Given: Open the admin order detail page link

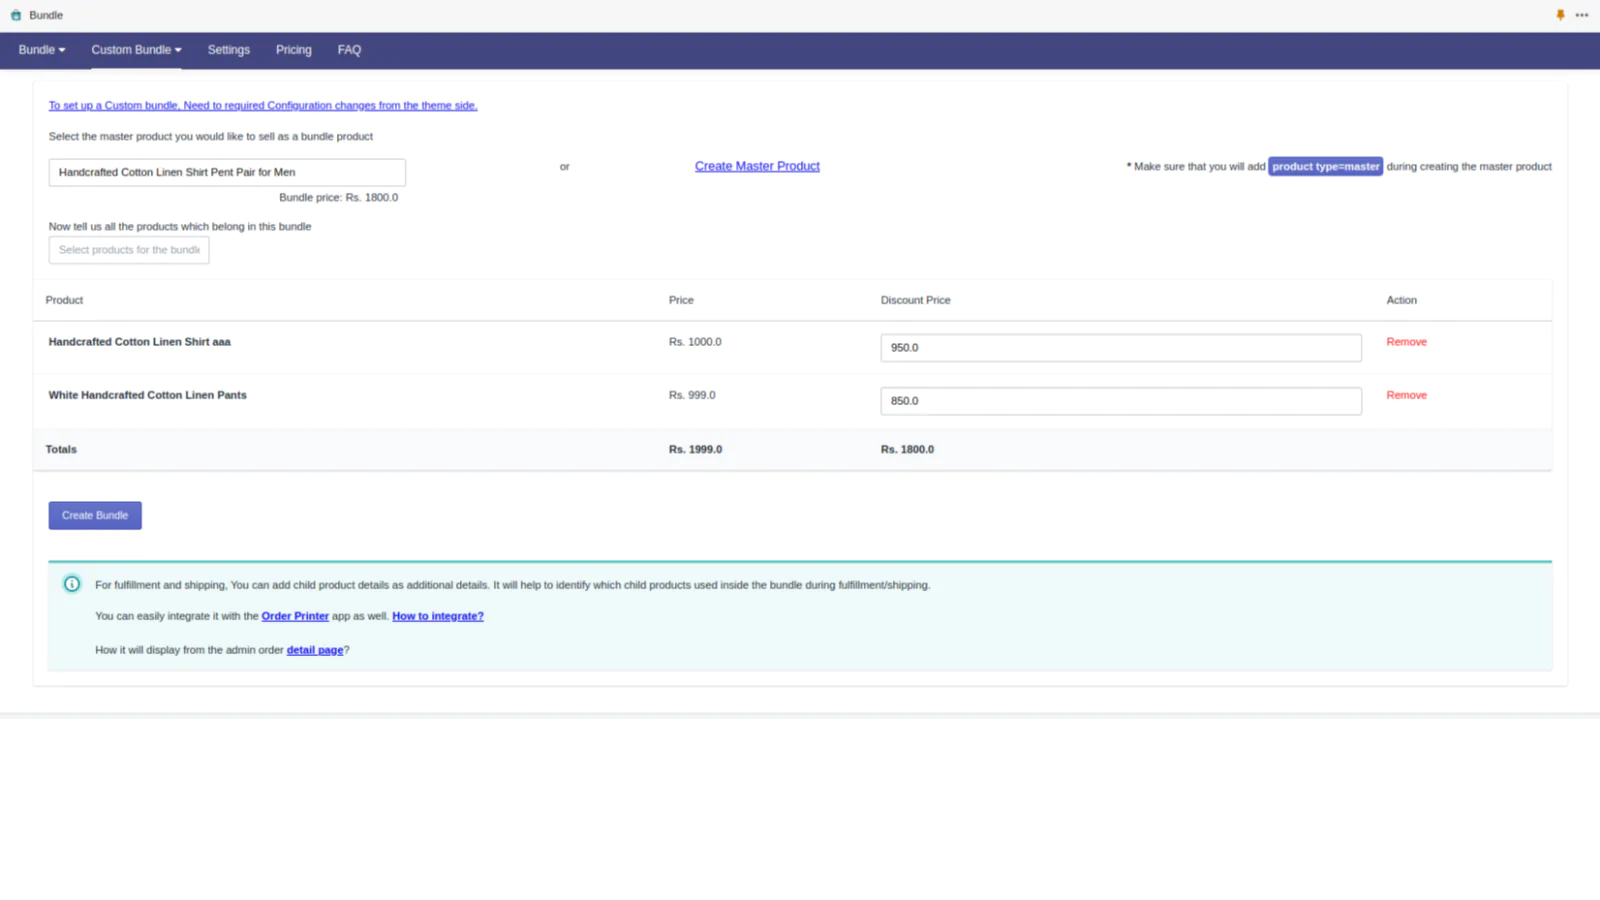Looking at the screenshot, I should point(315,650).
